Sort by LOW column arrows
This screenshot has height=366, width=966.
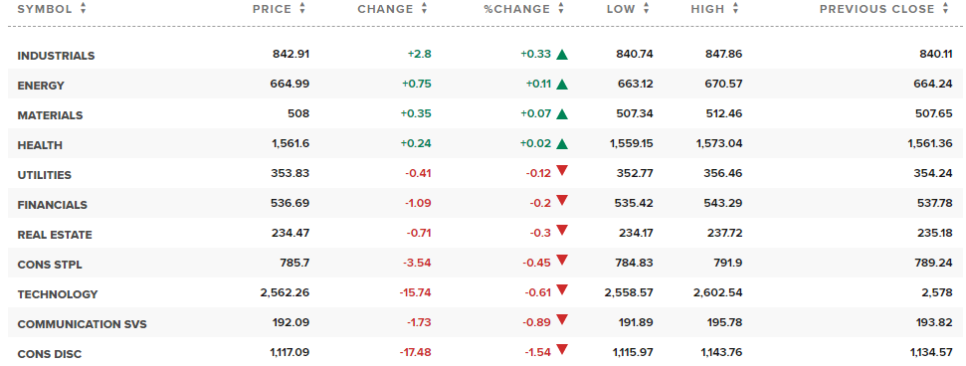646,9
